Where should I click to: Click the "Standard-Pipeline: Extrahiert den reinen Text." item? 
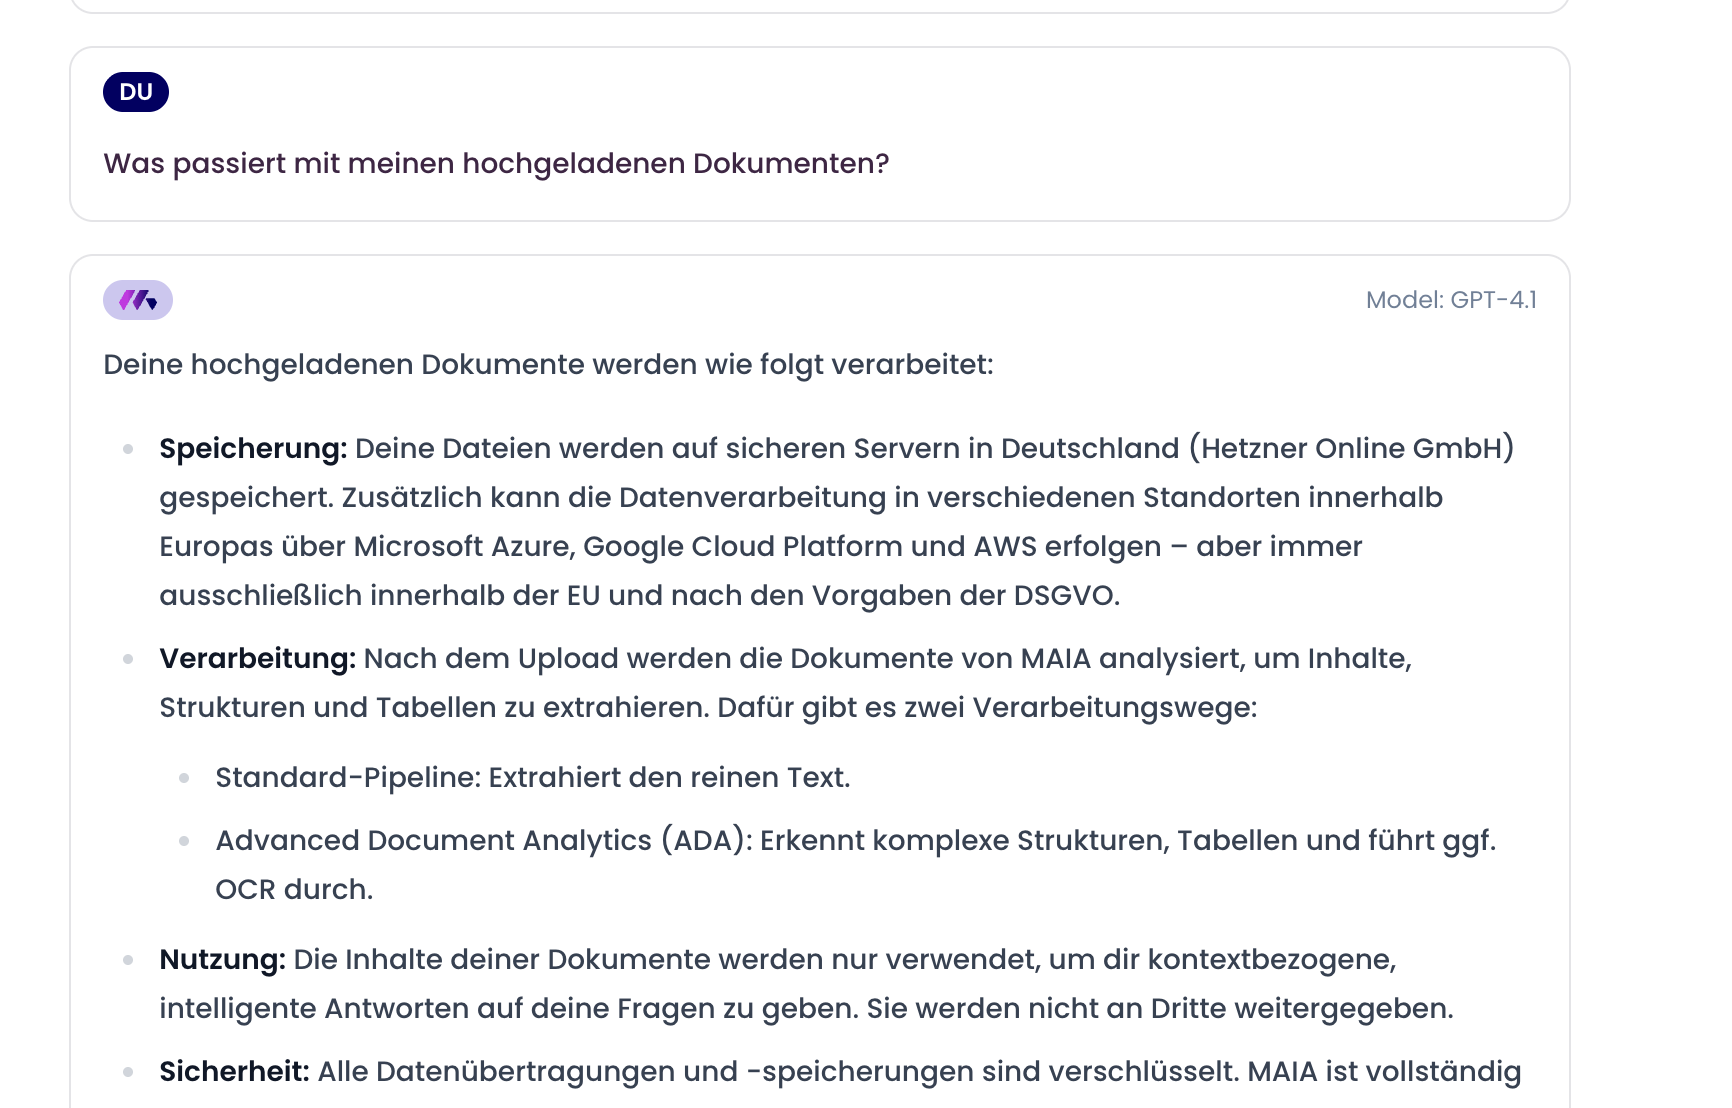point(533,778)
